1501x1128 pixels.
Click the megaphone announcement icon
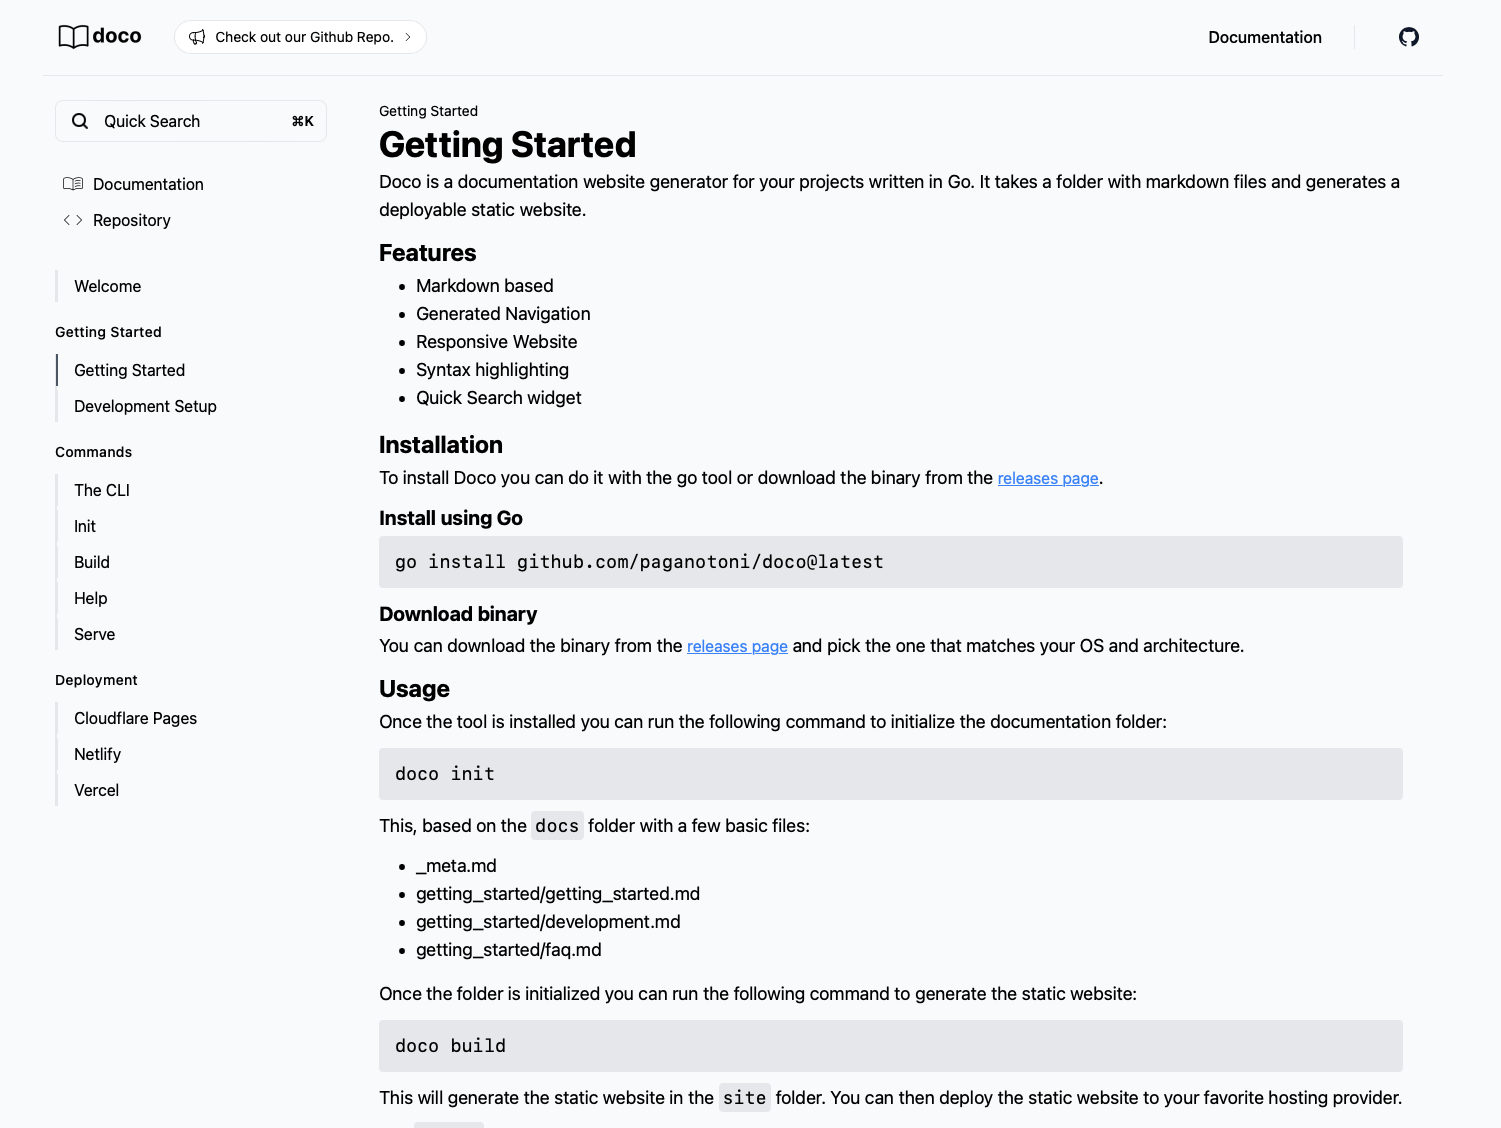197,37
